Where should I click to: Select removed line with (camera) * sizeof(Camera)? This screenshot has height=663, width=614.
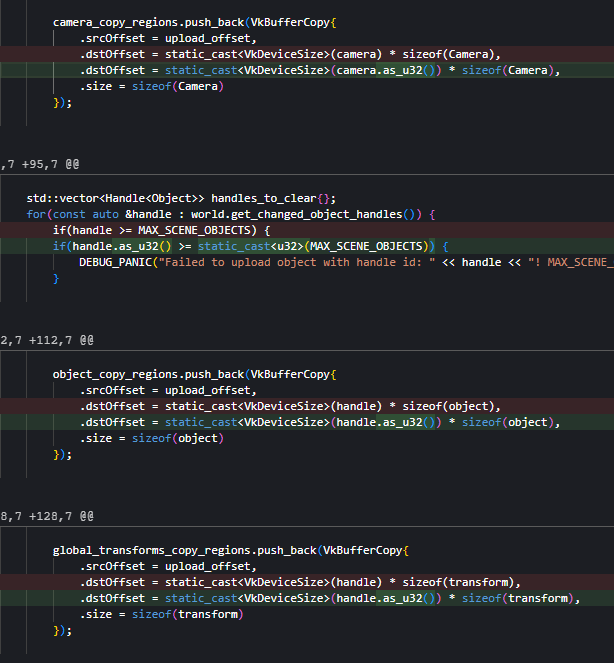point(290,54)
